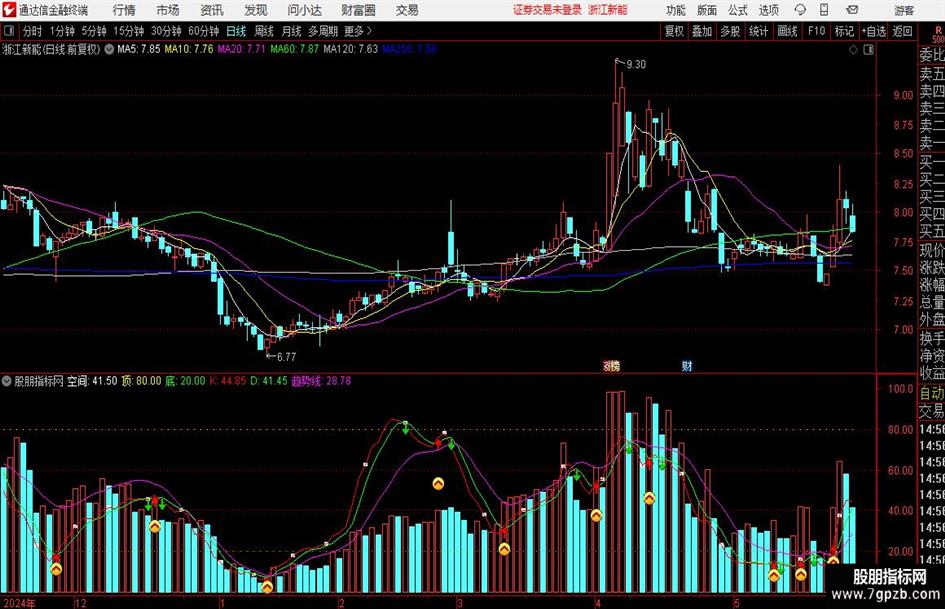Click the 多股 toolbar button
Screen dimensions: 945x609
point(730,31)
